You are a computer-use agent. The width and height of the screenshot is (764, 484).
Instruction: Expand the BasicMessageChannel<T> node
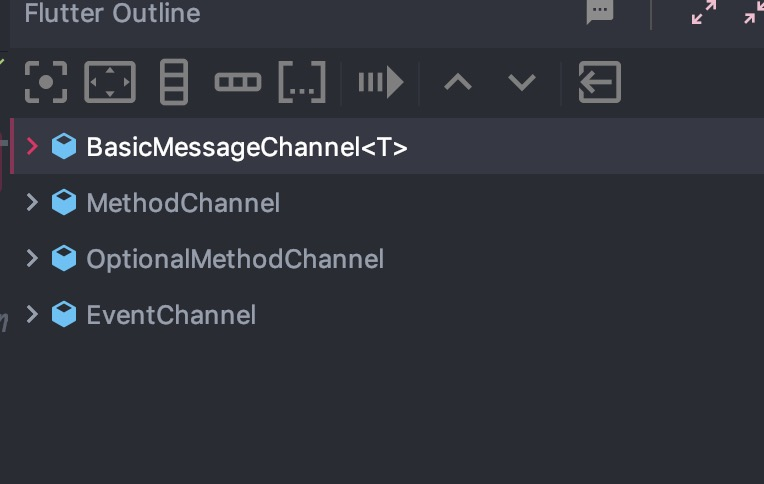pos(32,146)
